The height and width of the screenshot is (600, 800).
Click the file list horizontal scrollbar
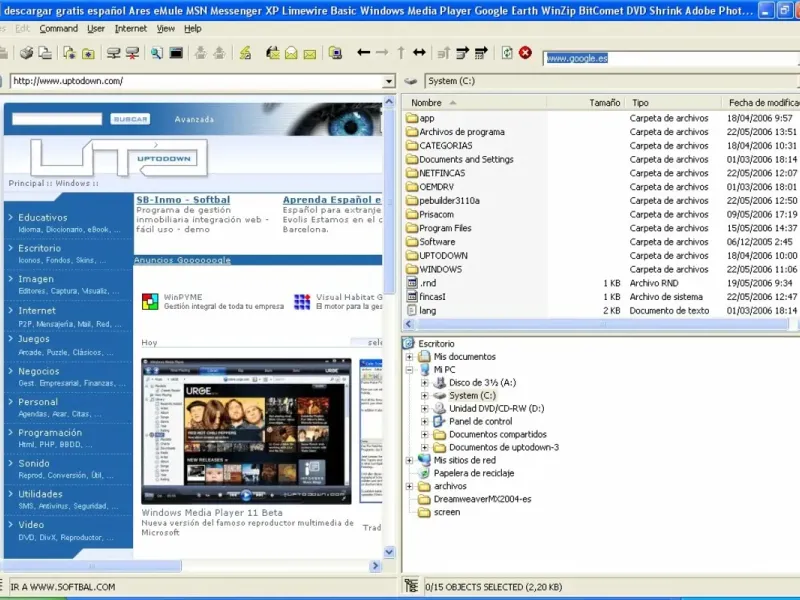pyautogui.click(x=601, y=324)
